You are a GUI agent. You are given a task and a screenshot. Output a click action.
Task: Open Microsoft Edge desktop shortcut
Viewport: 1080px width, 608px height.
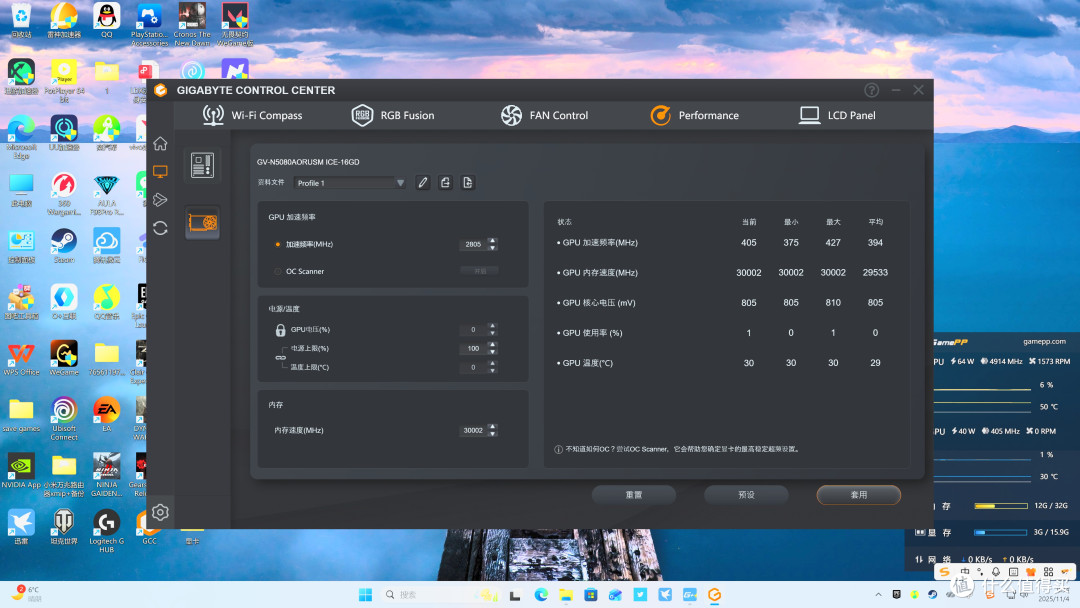21,137
